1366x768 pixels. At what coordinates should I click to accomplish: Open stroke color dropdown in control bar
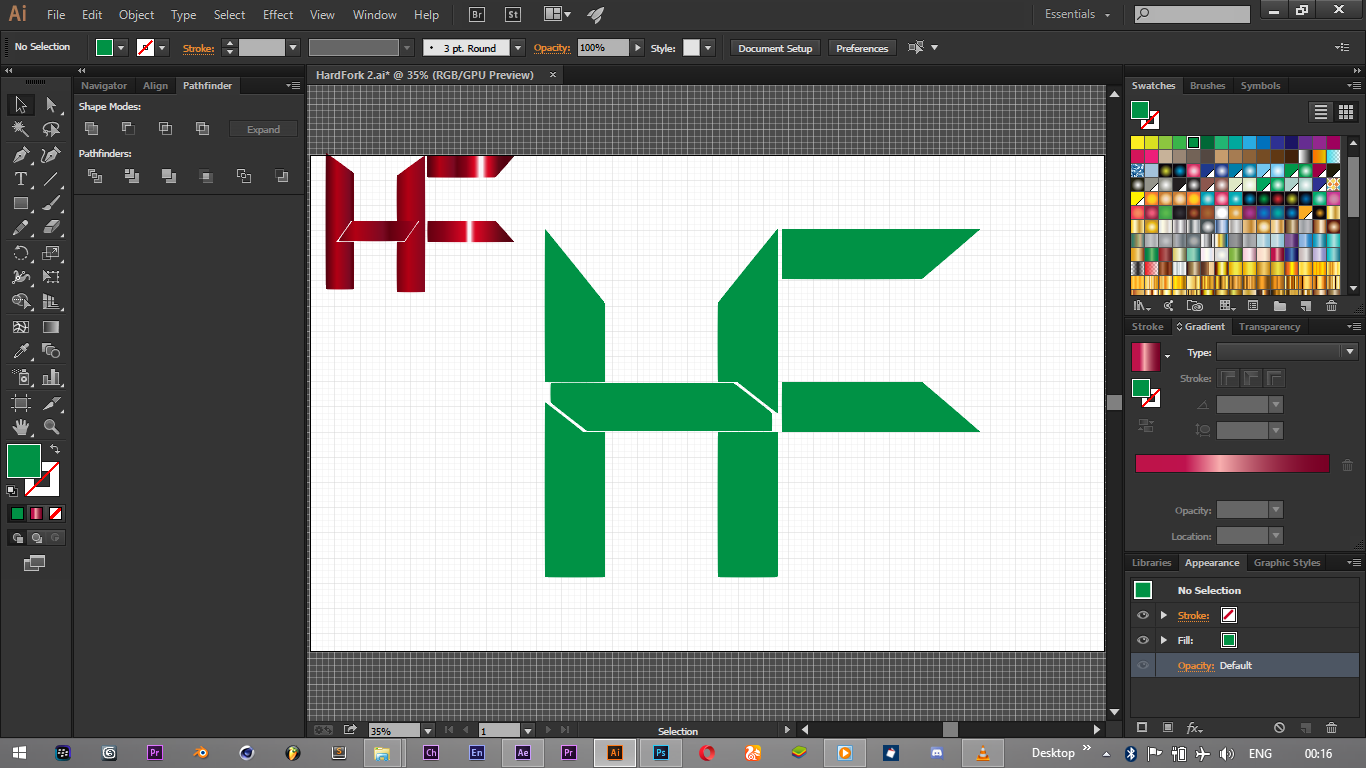coord(162,47)
